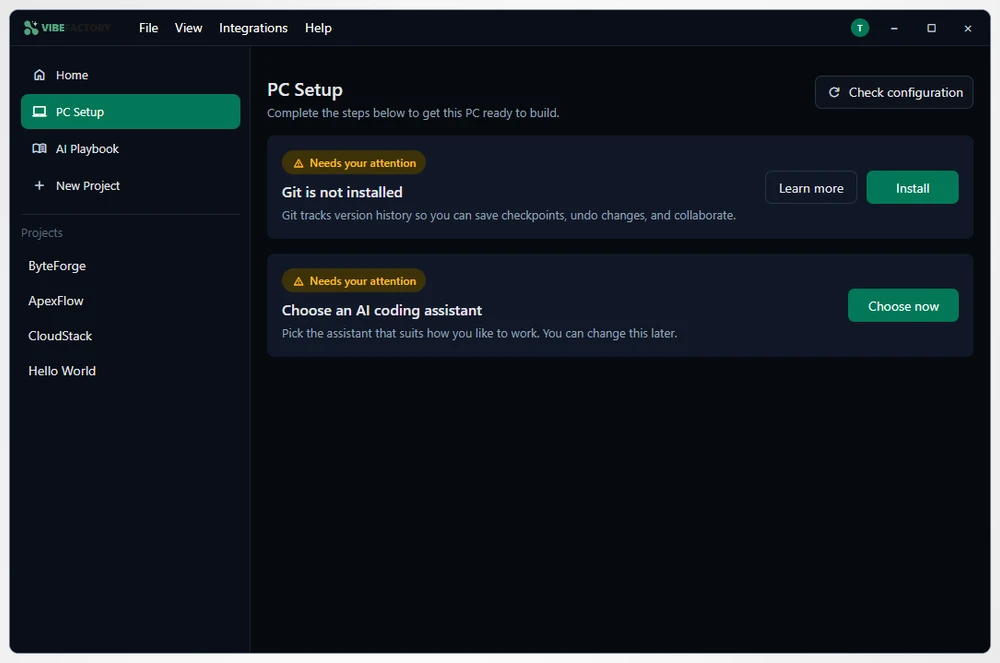The image size is (1000, 663).
Task: Minimize the Vibe Factory window
Action: 894,28
